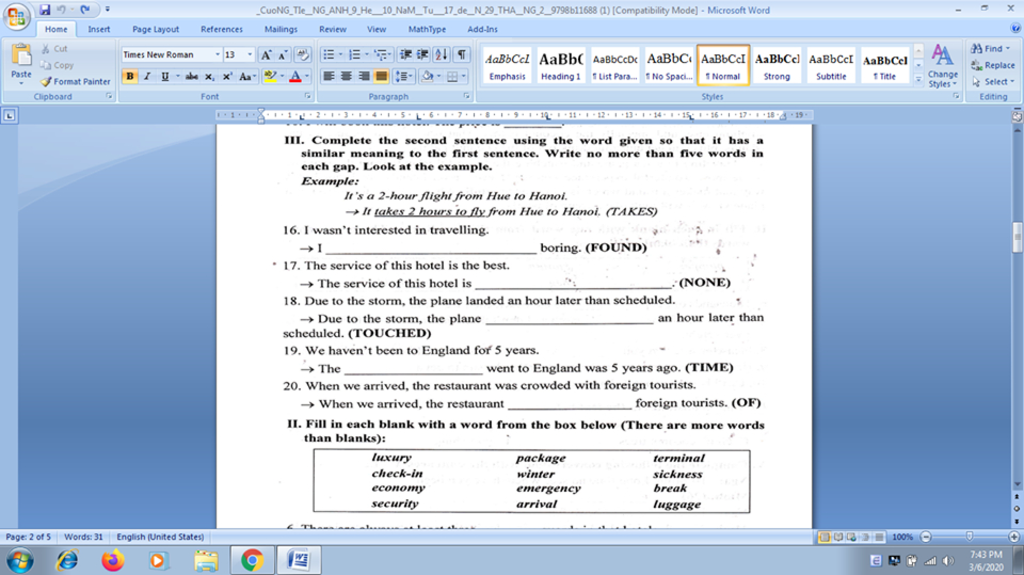Screen dimensions: 1024x575
Task: Grow font size with the large A
Action: (266, 55)
